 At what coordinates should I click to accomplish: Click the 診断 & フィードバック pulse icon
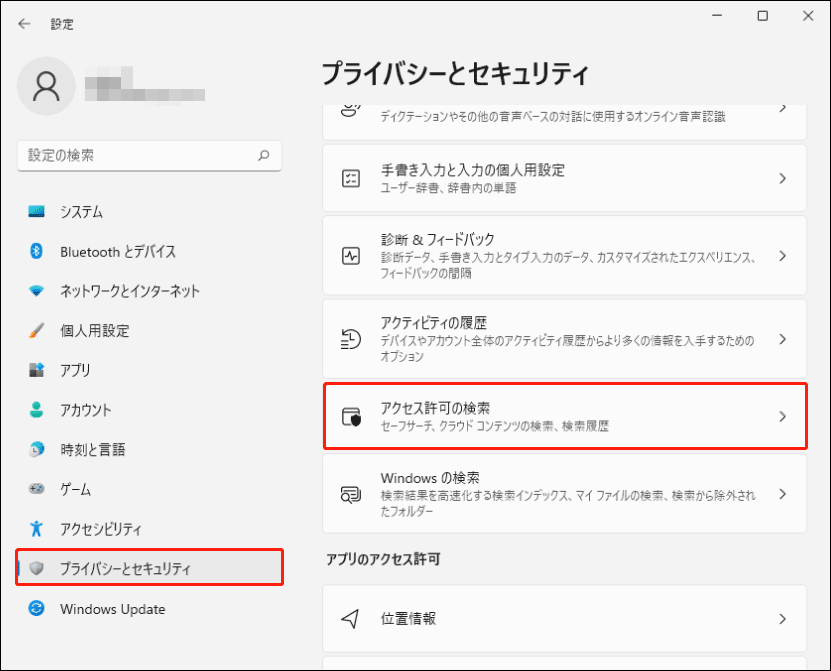tap(351, 256)
